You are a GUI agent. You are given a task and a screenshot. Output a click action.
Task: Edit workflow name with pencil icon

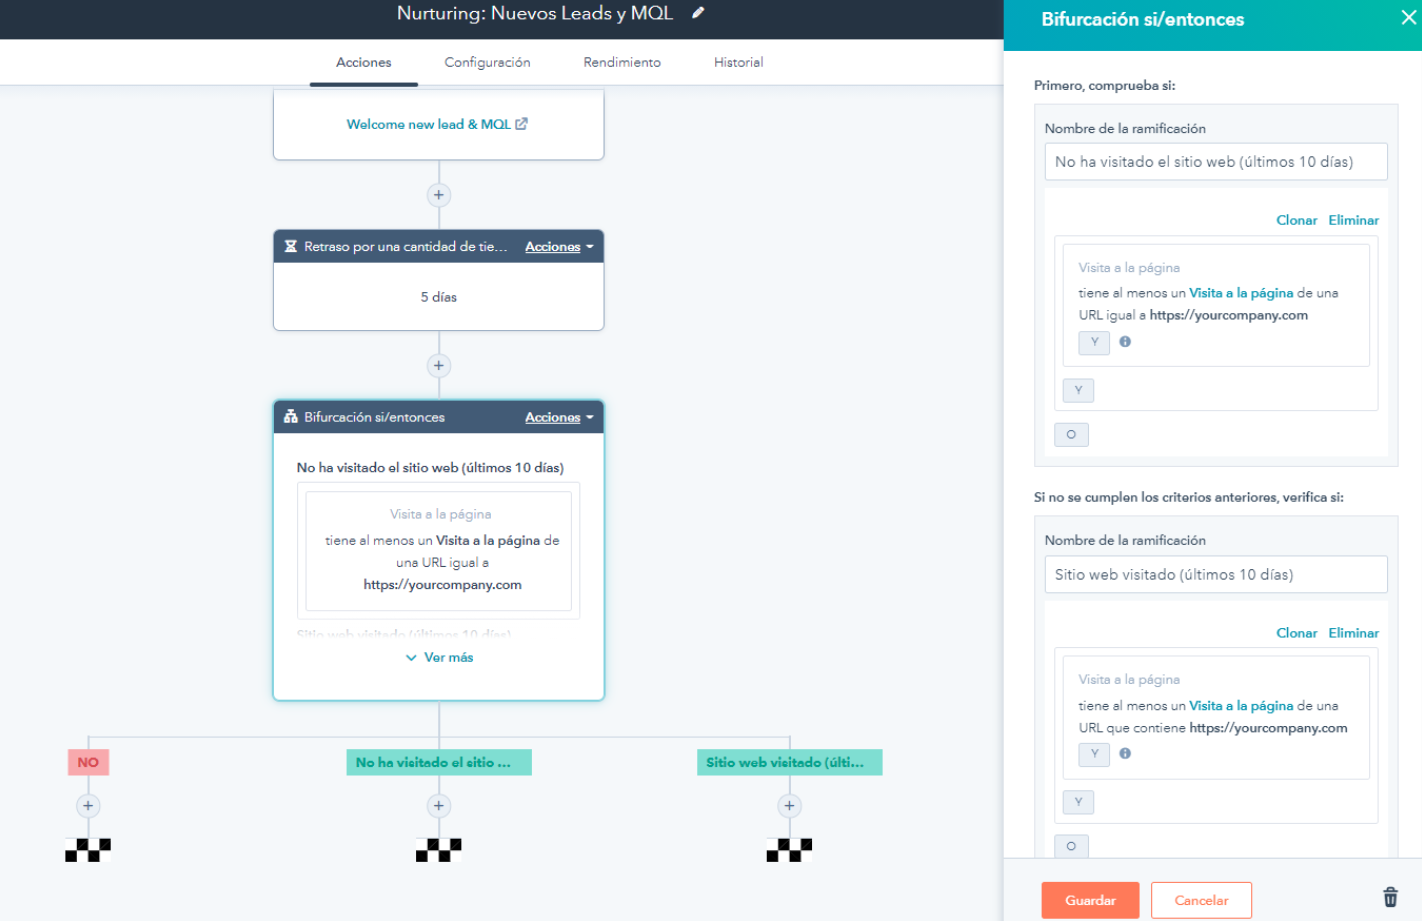[698, 13]
